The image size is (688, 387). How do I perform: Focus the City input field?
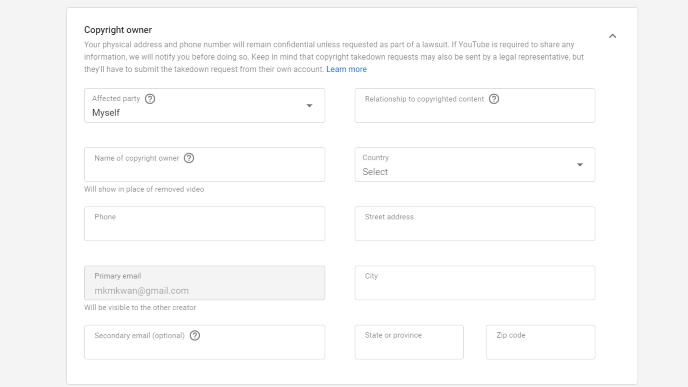click(475, 283)
